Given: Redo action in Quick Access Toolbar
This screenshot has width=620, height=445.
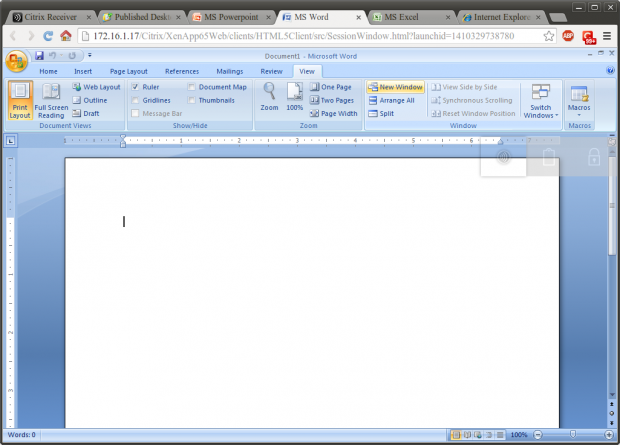Looking at the screenshot, I should click(x=72, y=56).
